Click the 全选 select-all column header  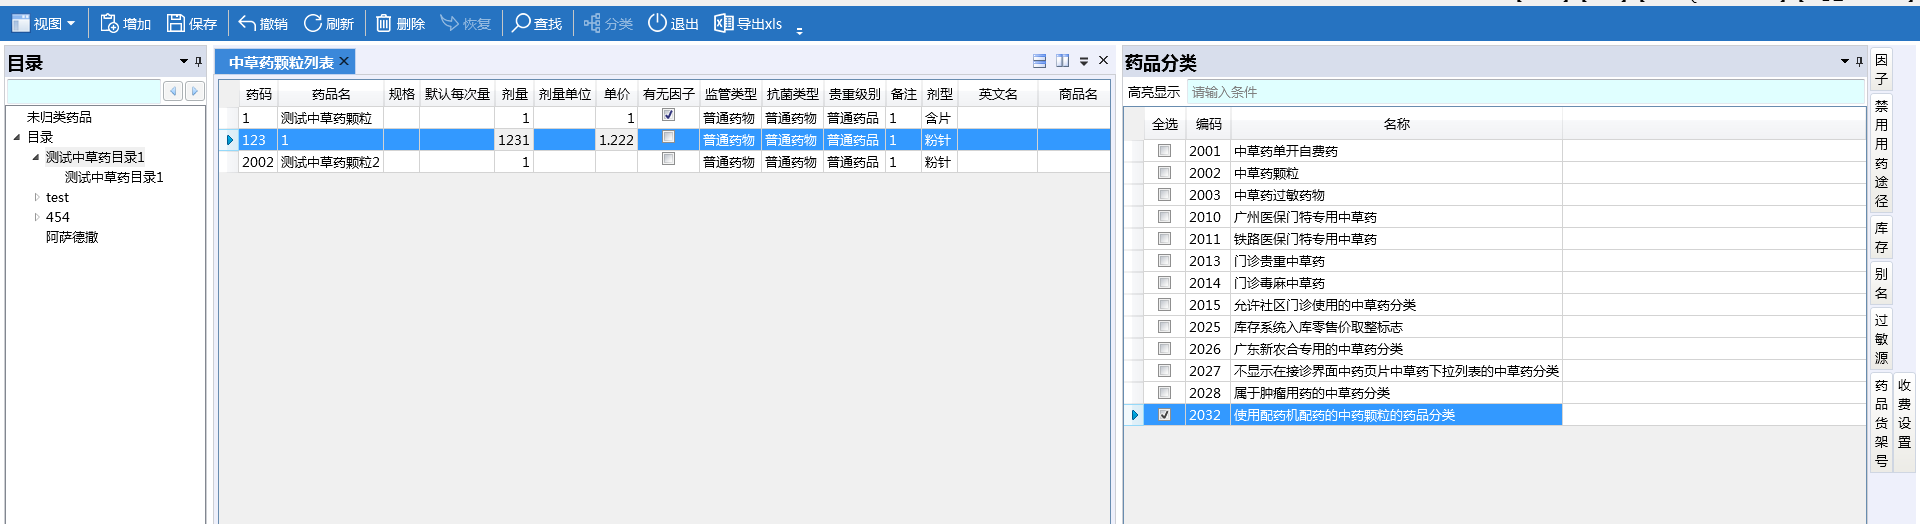1165,124
